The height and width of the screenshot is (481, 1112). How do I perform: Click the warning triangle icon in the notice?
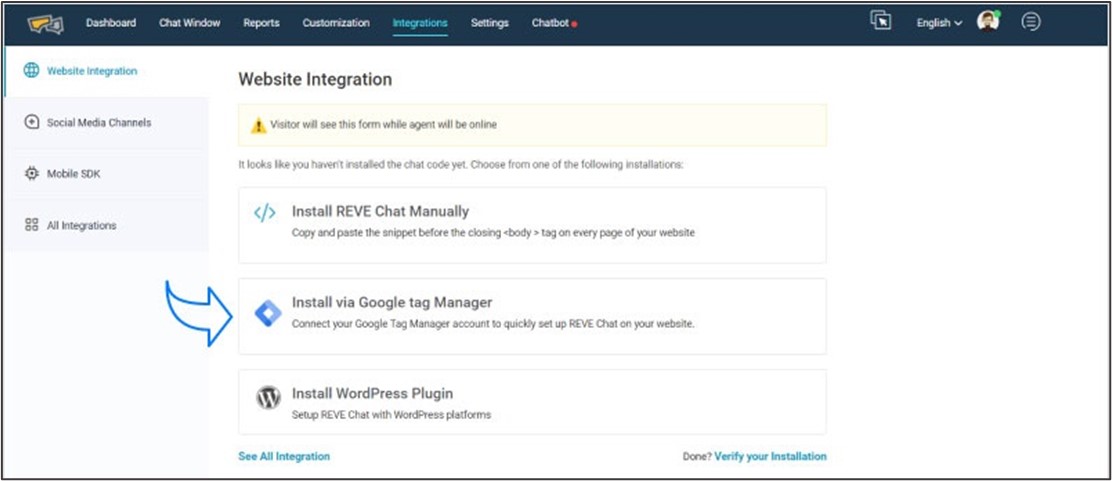(x=259, y=126)
